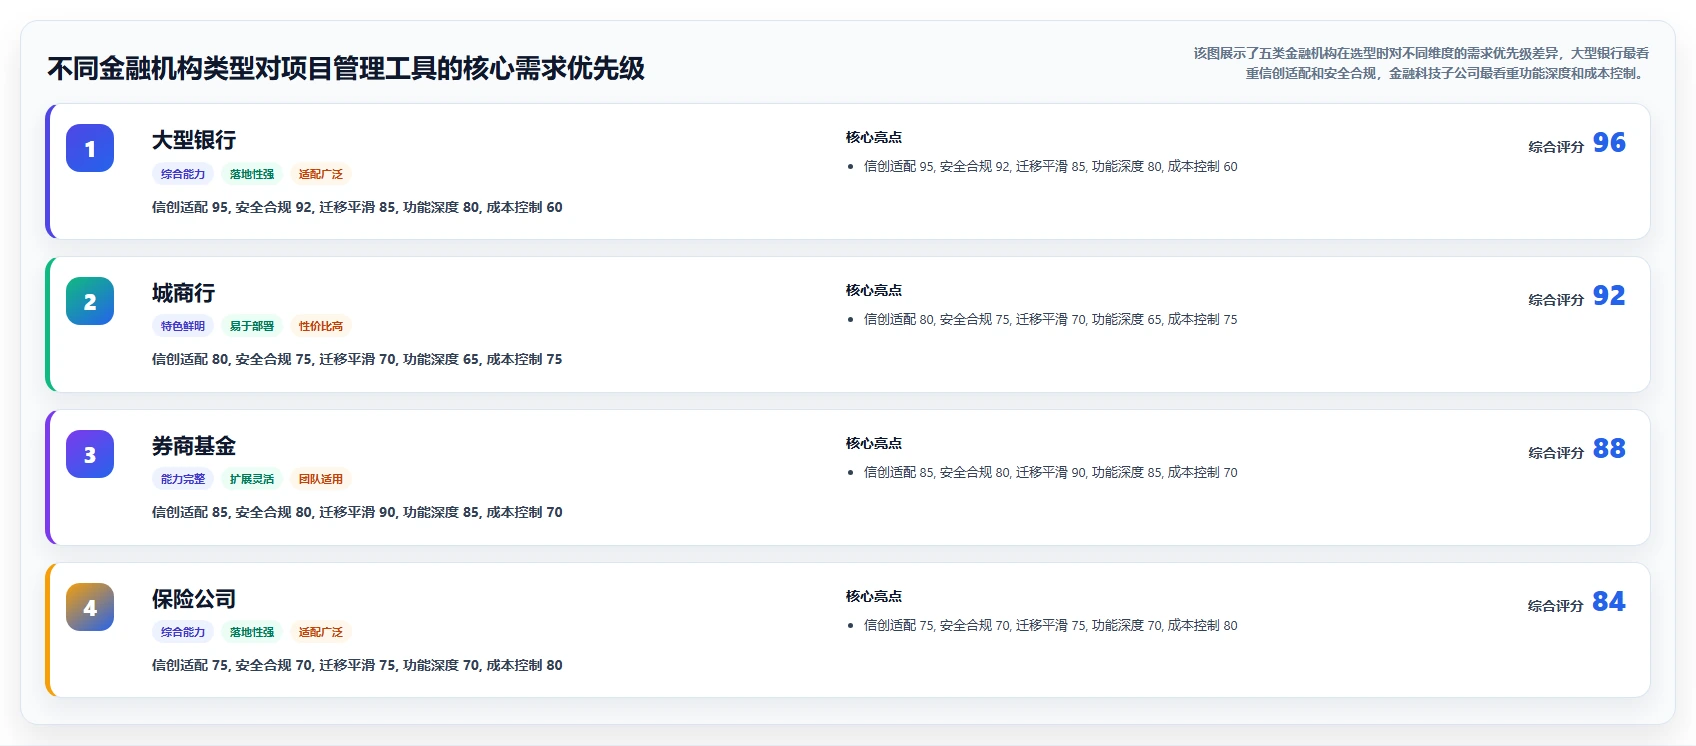Click bullet item starting 信创适配 95
Screen dimensions: 1696x746
pos(1050,167)
